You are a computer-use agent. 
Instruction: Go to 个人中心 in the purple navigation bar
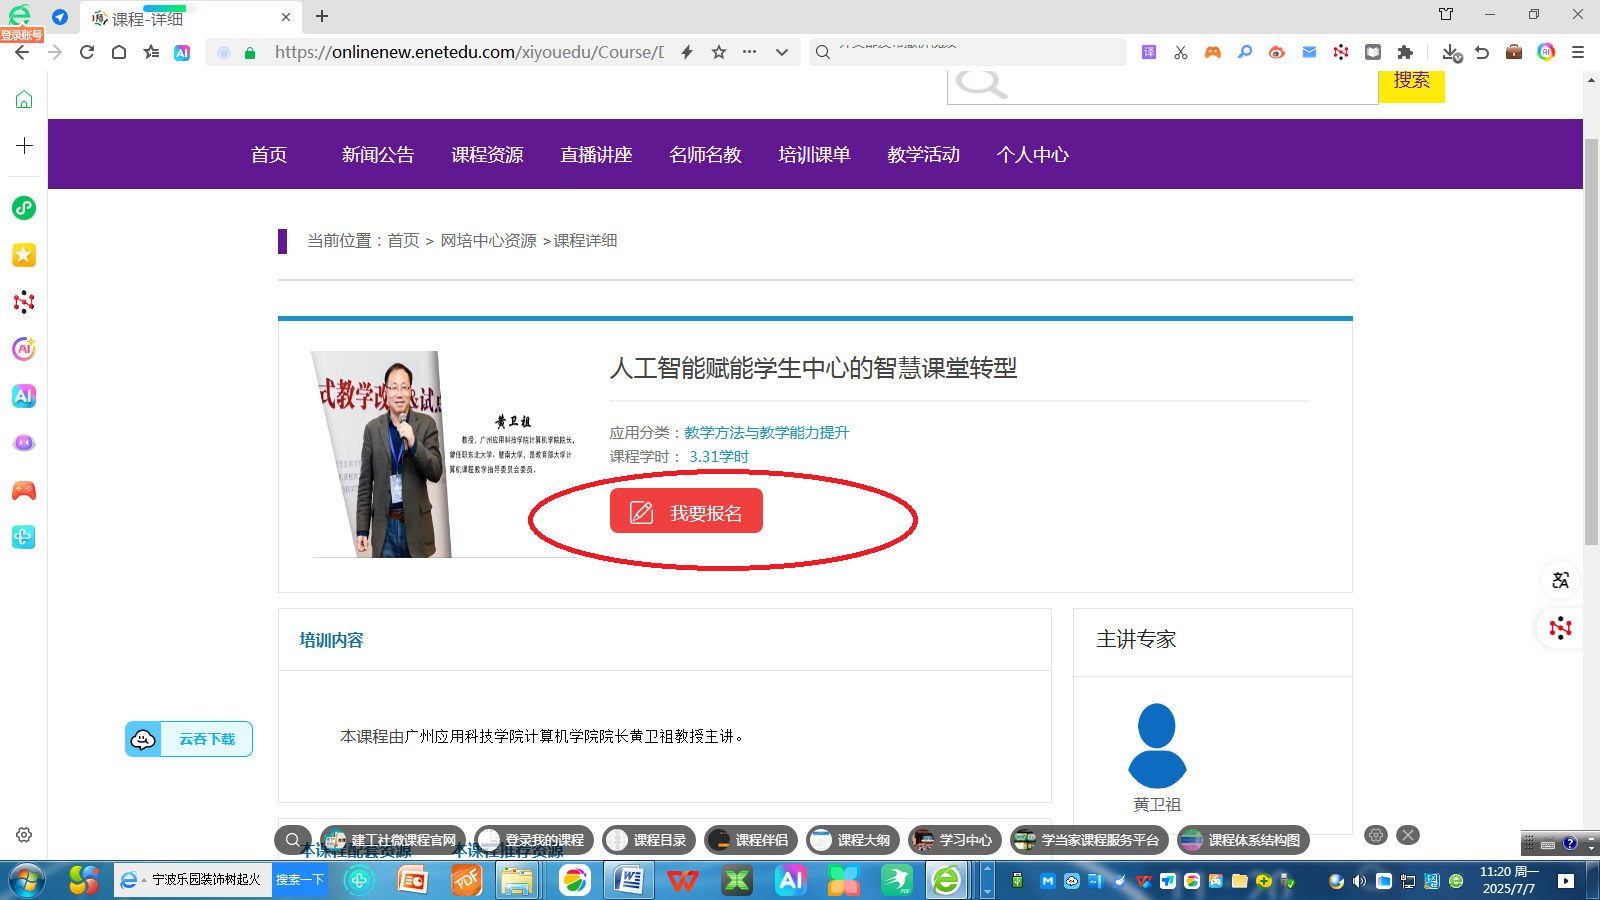click(x=1032, y=155)
